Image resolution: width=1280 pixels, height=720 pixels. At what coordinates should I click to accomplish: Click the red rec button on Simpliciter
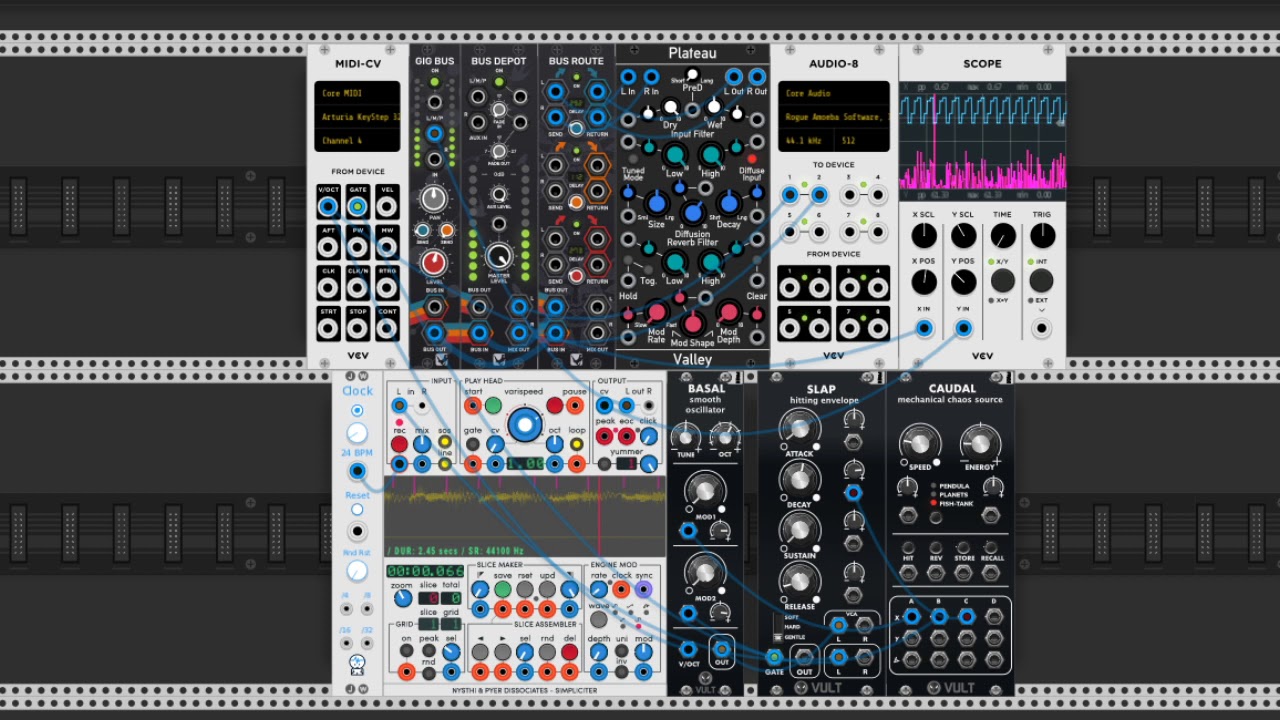pyautogui.click(x=399, y=443)
